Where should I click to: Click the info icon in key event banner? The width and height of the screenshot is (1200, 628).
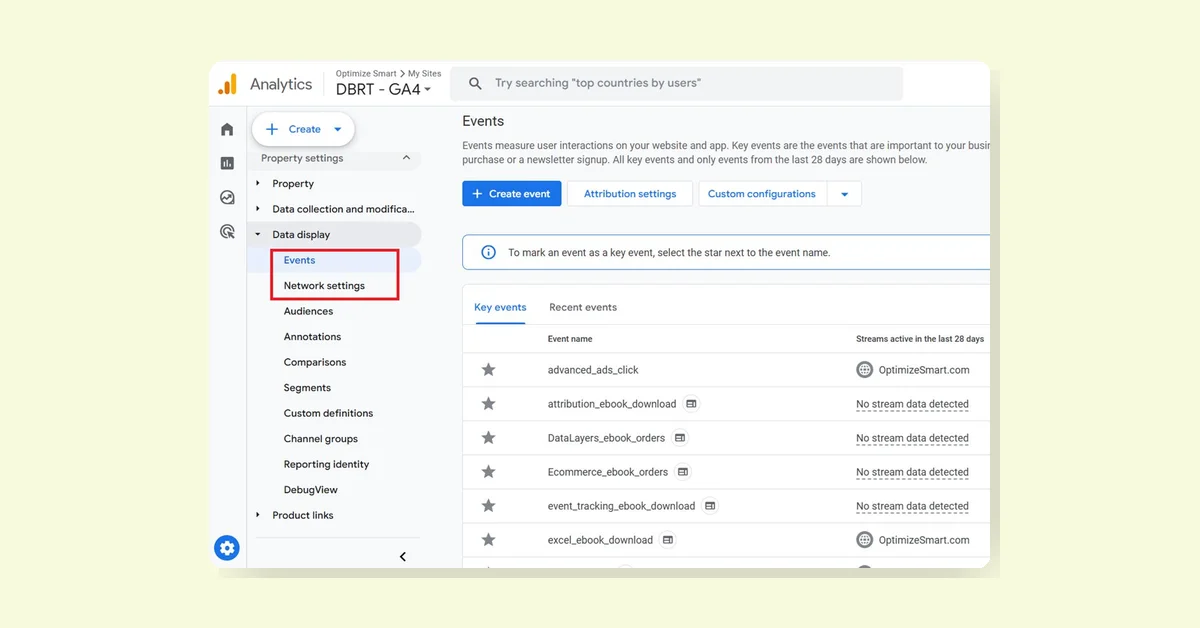tap(489, 253)
